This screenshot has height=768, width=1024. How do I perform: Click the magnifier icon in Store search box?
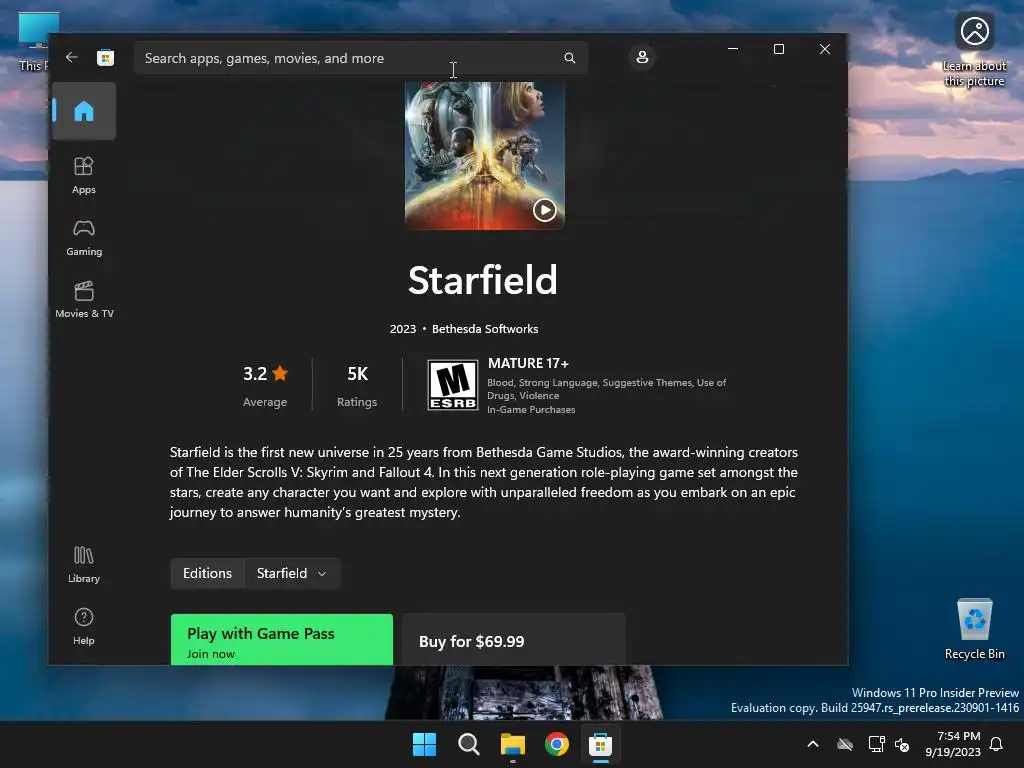click(x=569, y=58)
